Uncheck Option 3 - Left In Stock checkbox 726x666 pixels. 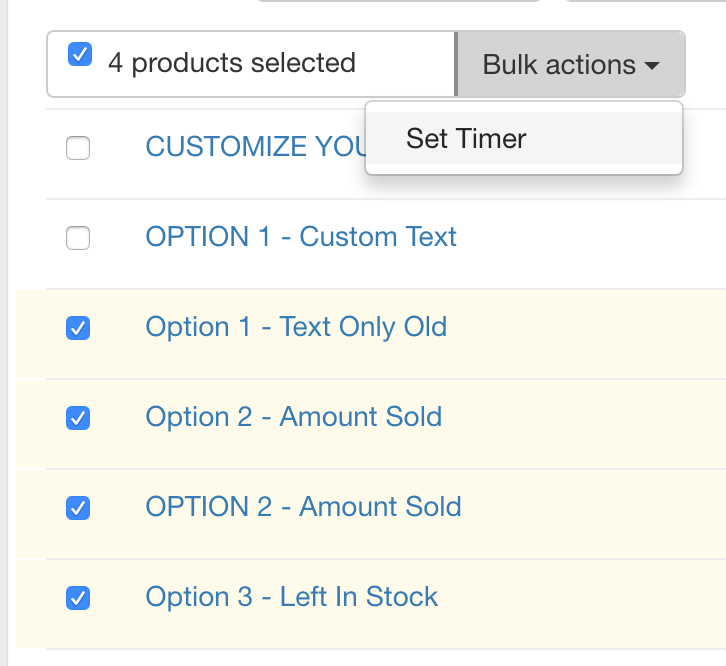(78, 598)
